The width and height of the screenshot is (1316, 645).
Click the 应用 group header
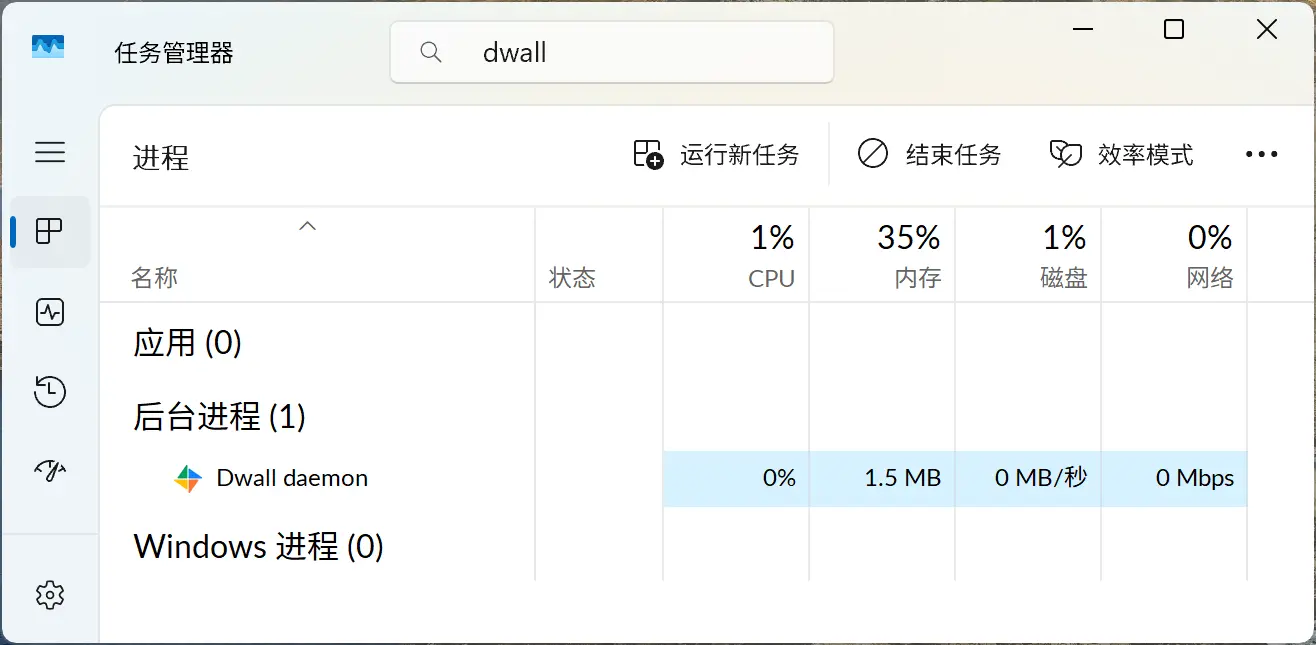tap(186, 343)
